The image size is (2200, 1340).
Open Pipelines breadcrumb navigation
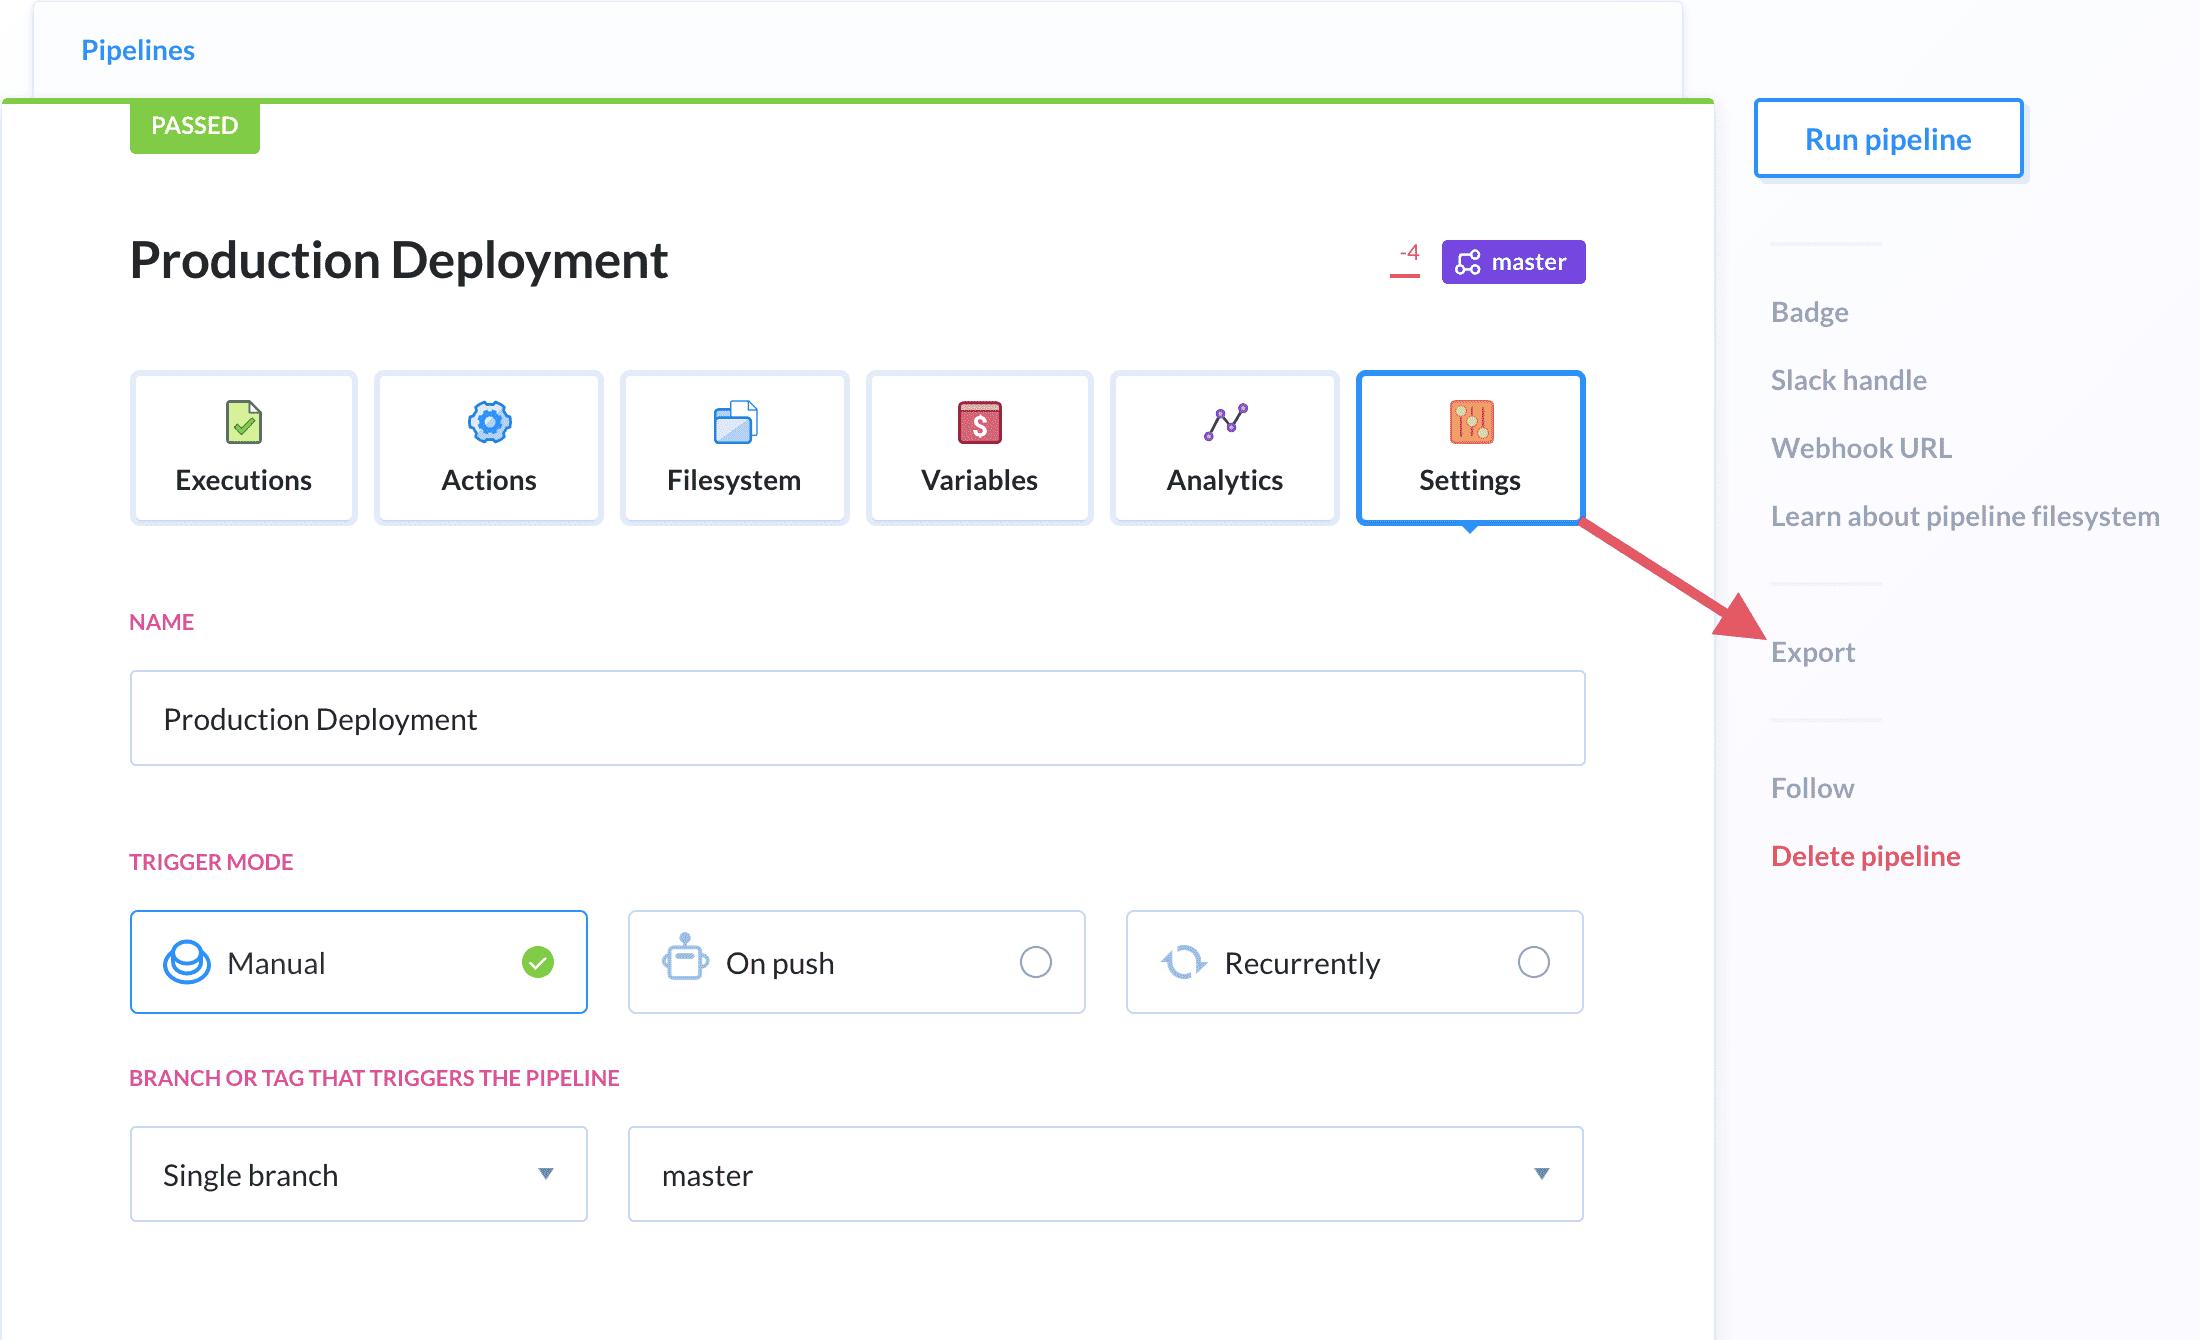pyautogui.click(x=137, y=50)
